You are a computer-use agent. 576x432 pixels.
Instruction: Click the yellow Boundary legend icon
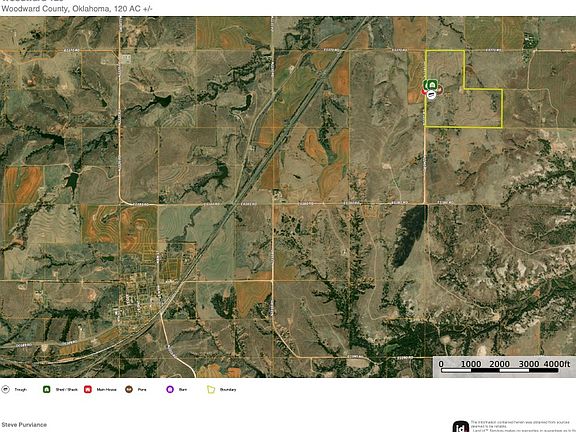point(211,389)
